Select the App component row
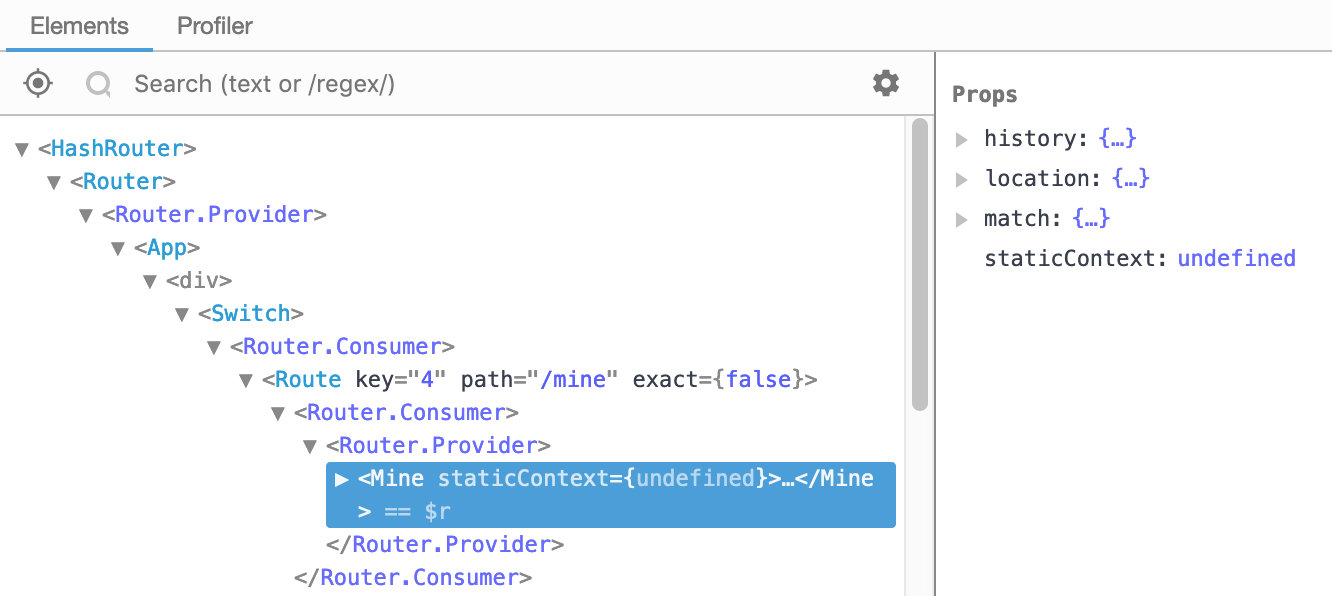Viewport: 1332px width, 596px height. 167,248
